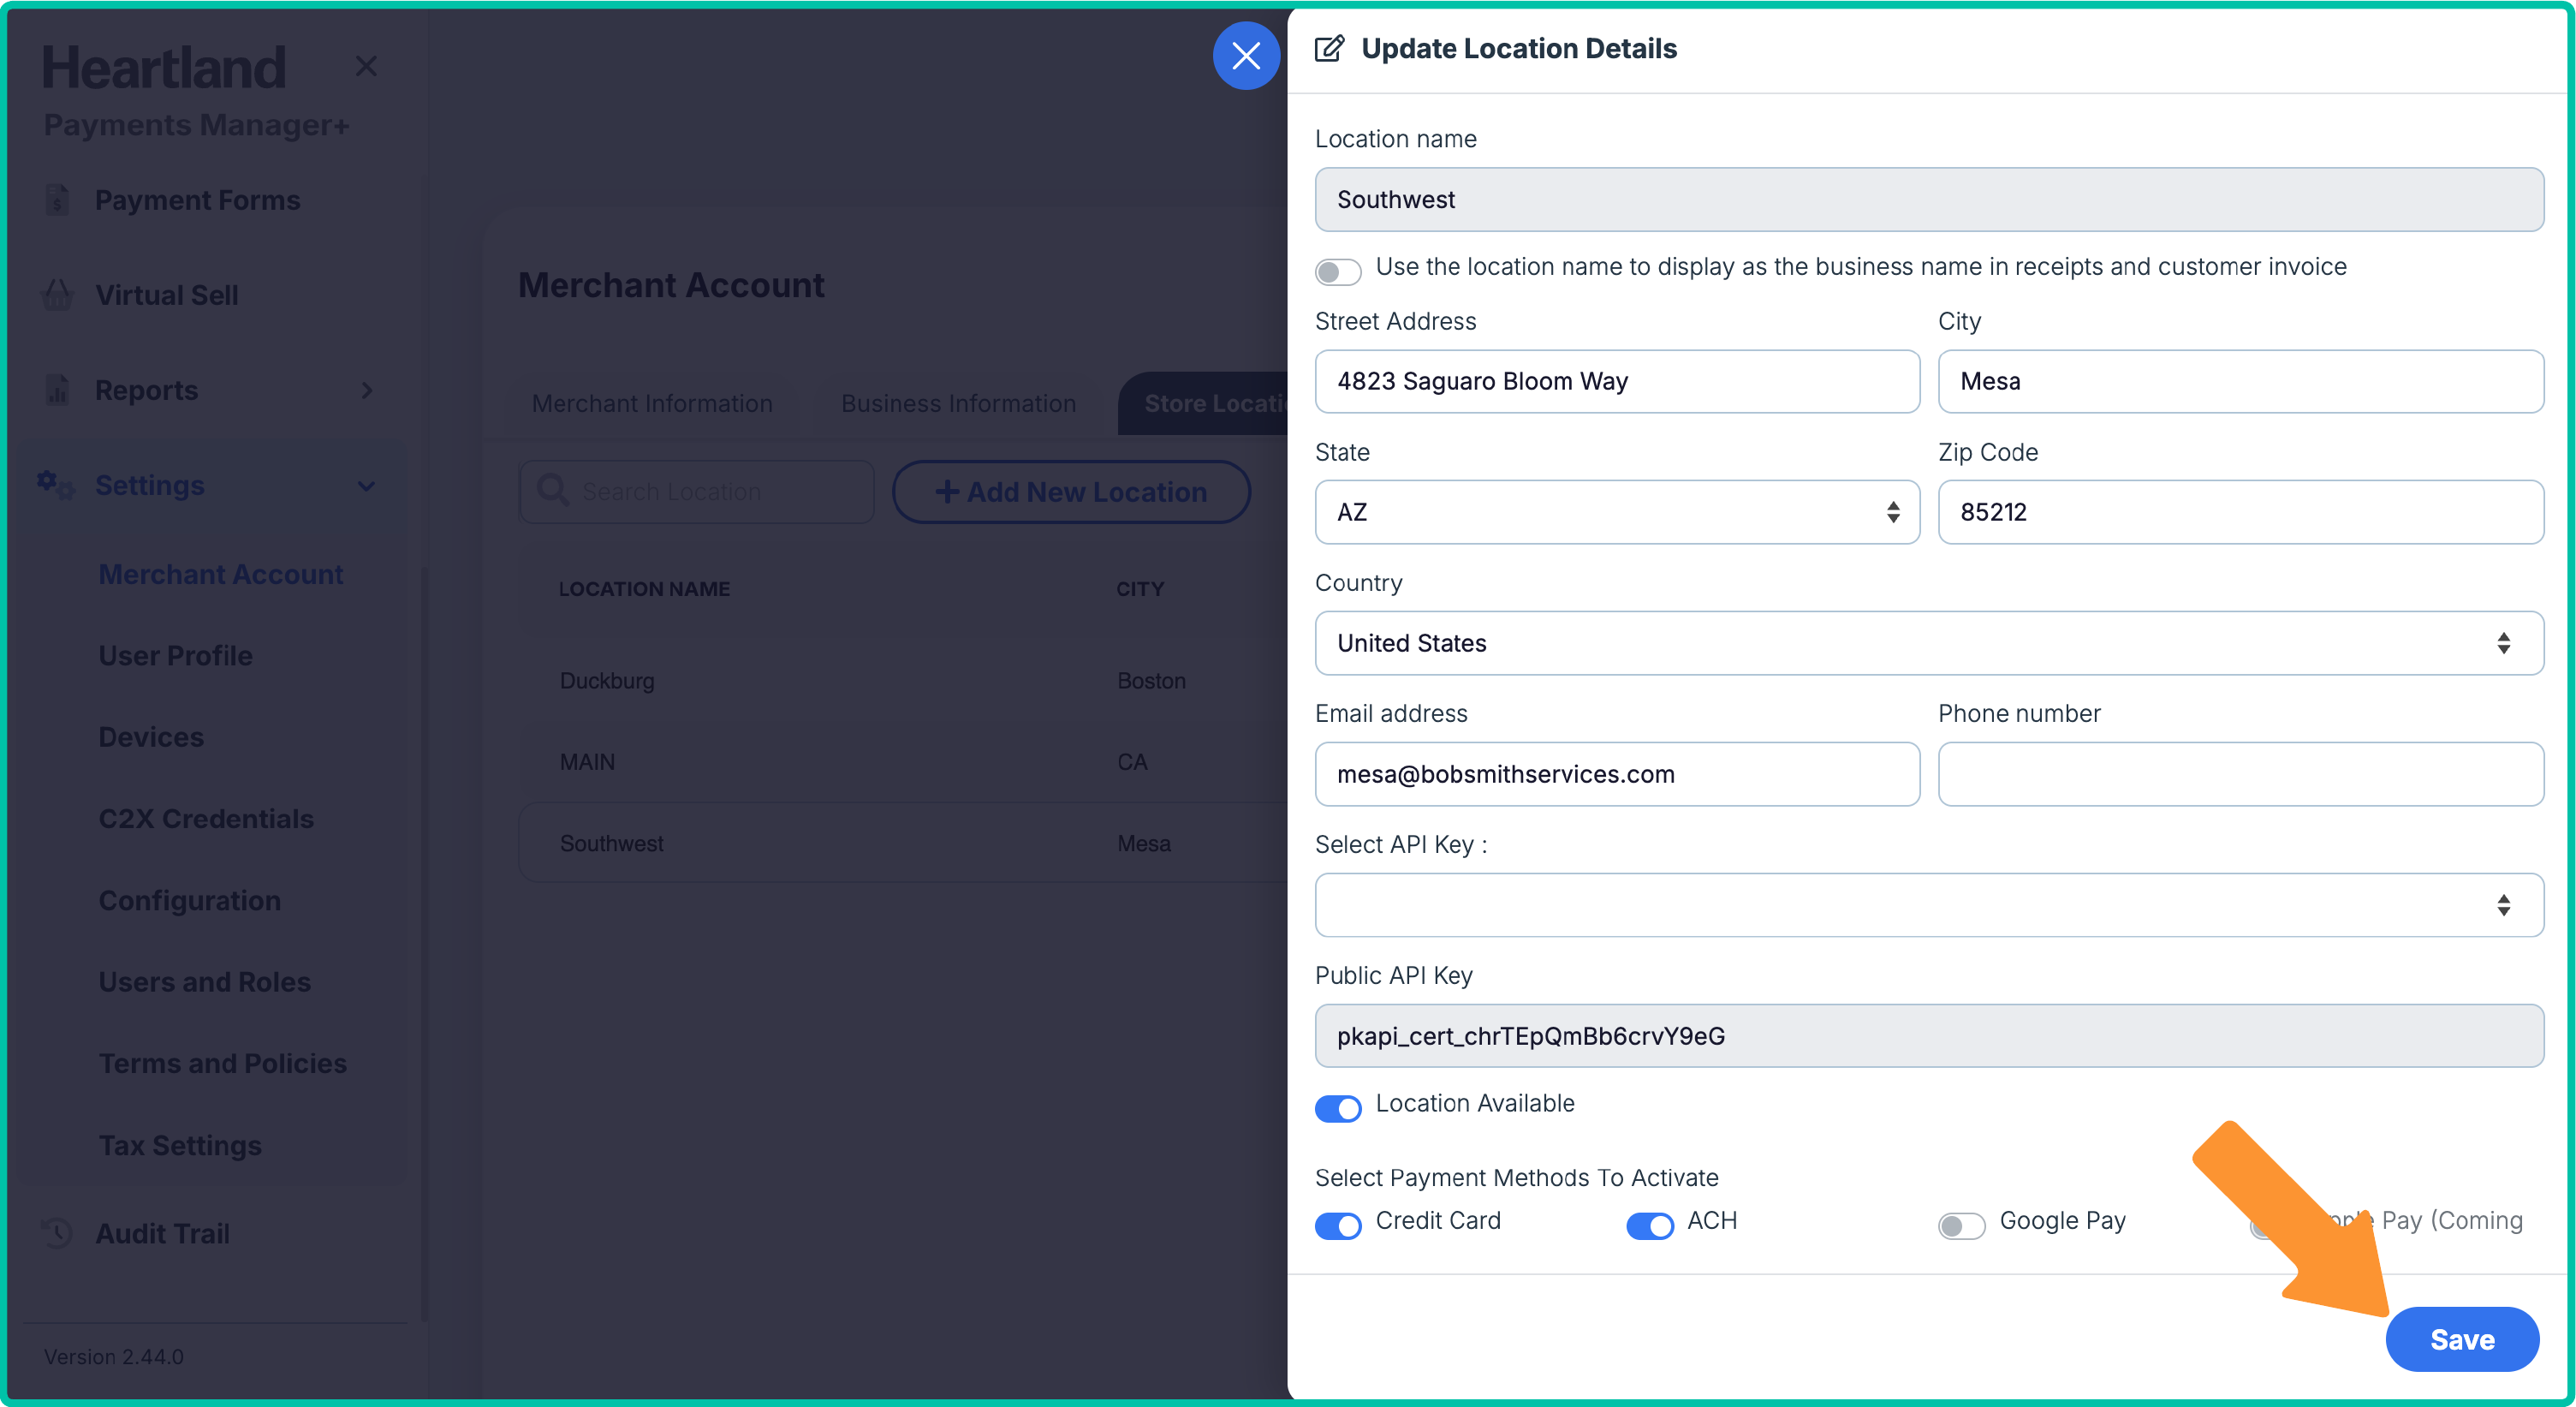Enable the Google Pay payment method
This screenshot has height=1407, width=2576.
click(1961, 1225)
